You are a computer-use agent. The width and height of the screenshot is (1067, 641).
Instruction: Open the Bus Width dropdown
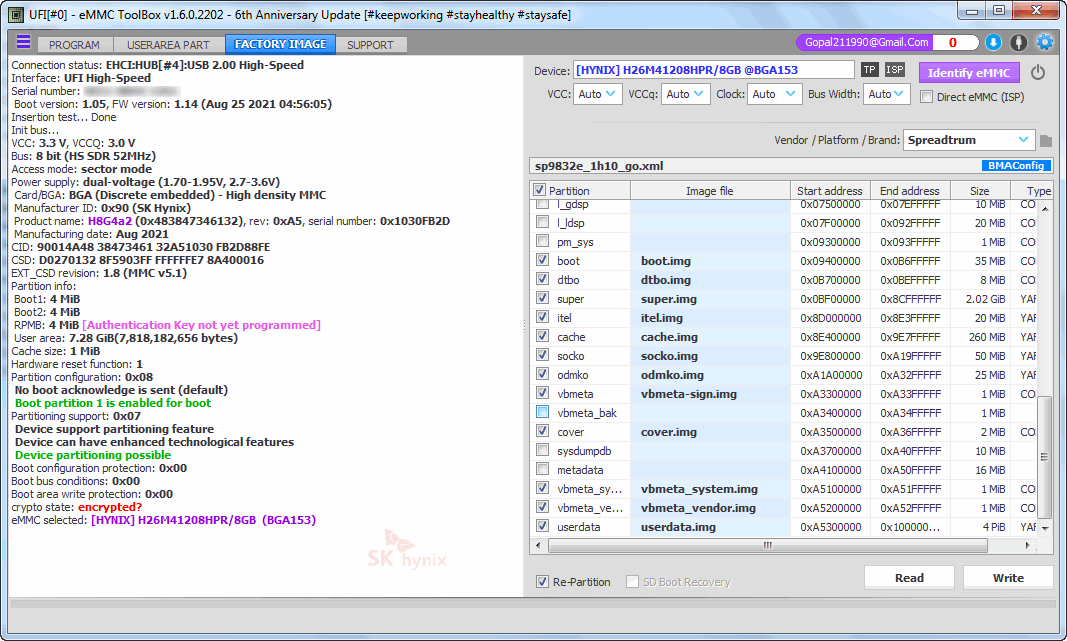click(887, 94)
